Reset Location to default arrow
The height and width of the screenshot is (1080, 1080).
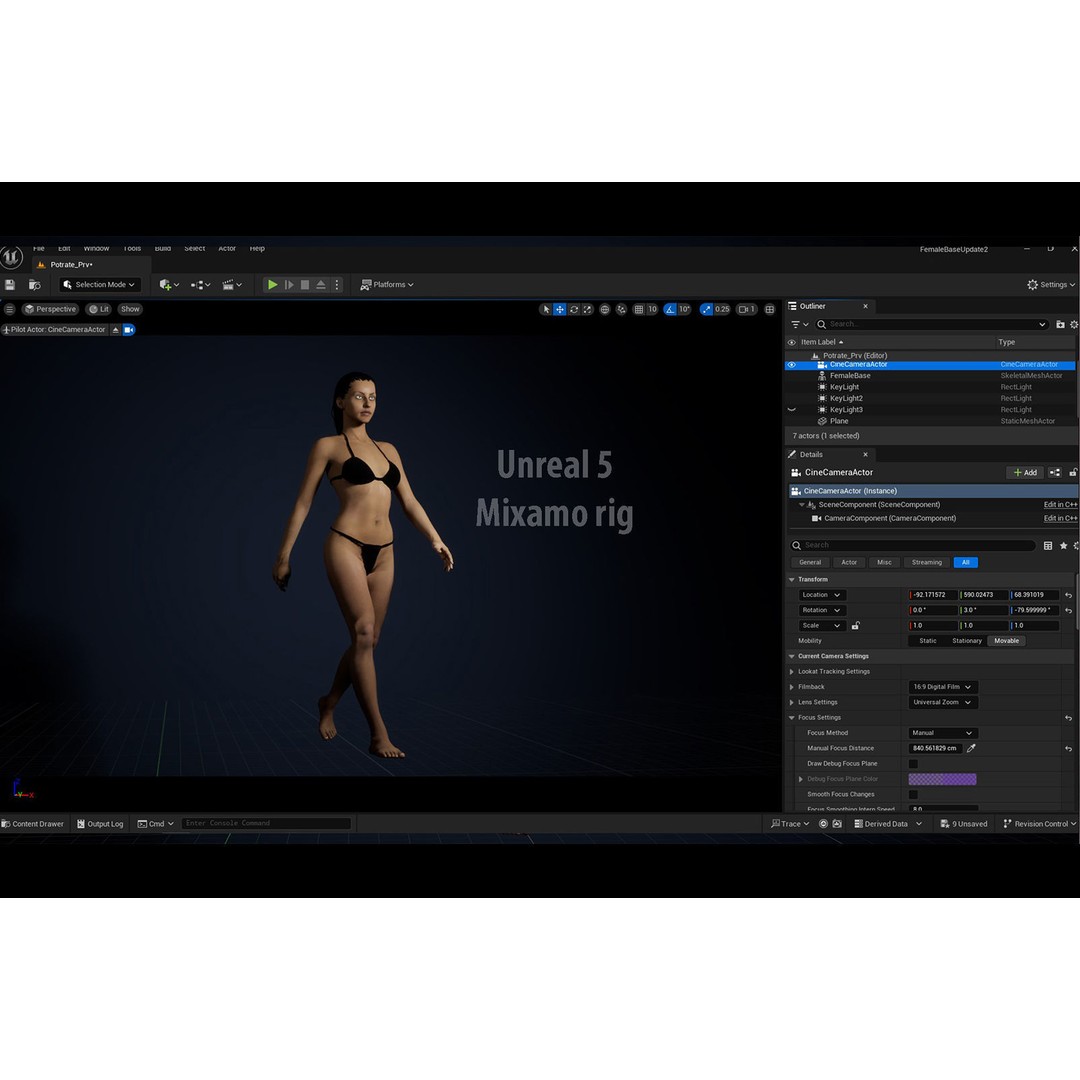(1068, 595)
